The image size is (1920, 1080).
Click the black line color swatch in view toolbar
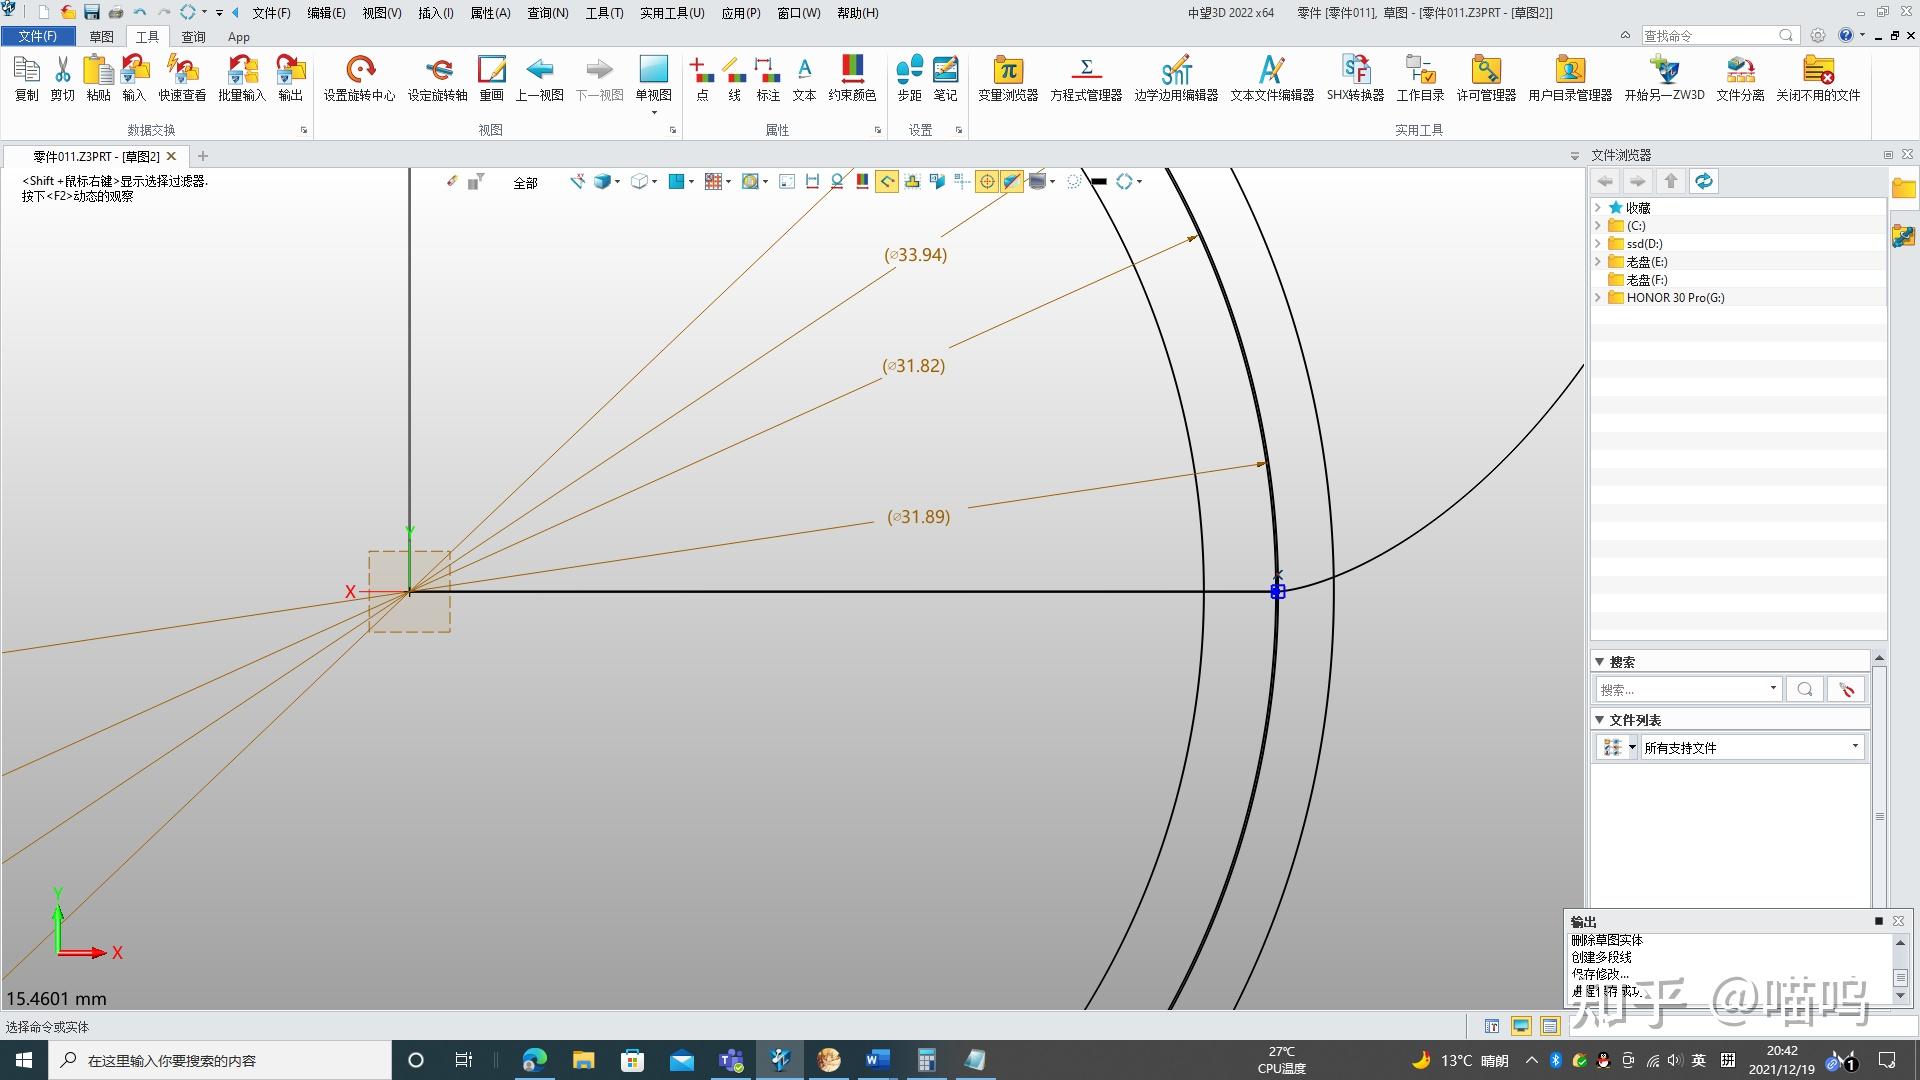(1099, 181)
